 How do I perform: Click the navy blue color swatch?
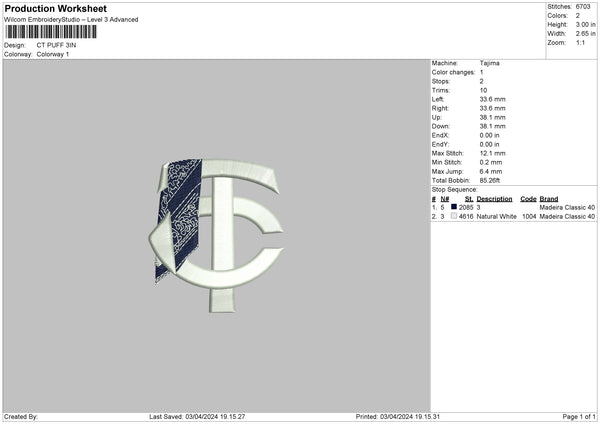point(454,207)
